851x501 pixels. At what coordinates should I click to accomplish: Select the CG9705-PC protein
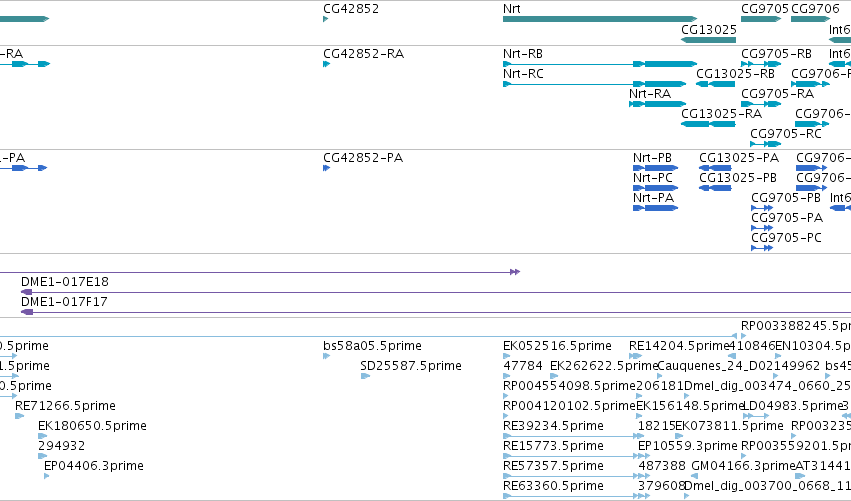coord(762,249)
